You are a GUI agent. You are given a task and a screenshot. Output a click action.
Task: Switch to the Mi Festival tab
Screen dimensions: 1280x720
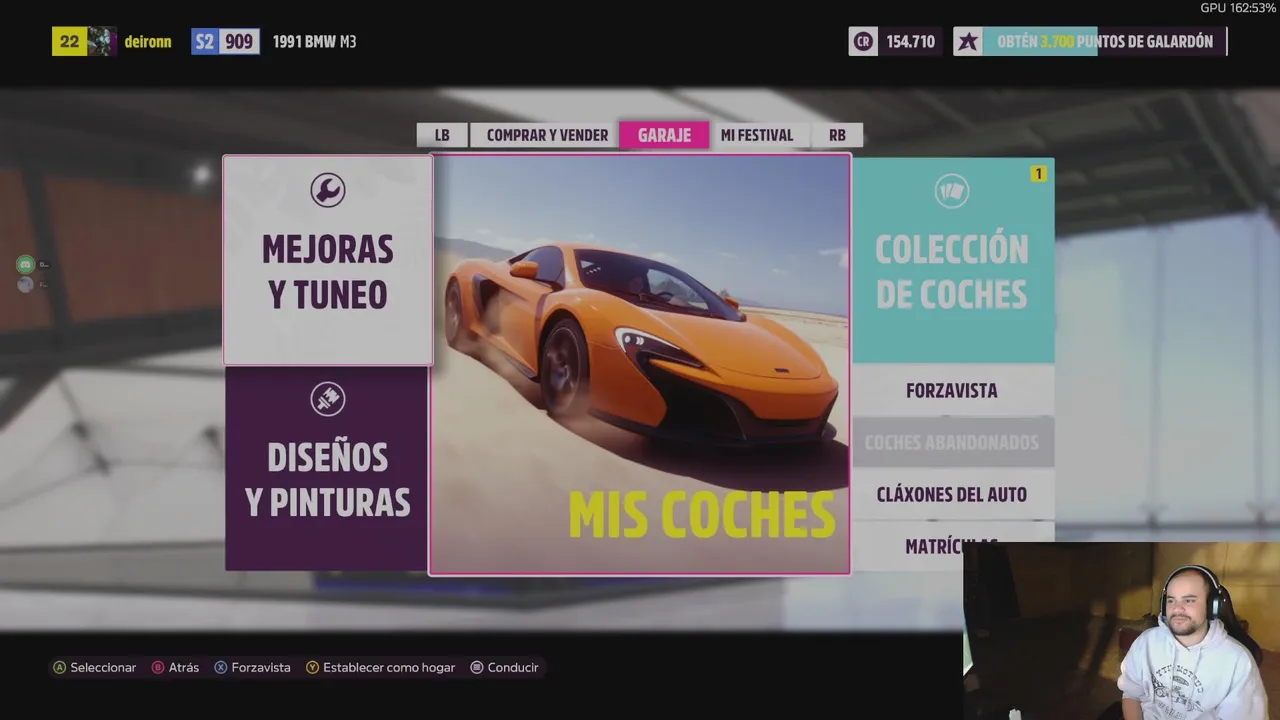(x=757, y=135)
